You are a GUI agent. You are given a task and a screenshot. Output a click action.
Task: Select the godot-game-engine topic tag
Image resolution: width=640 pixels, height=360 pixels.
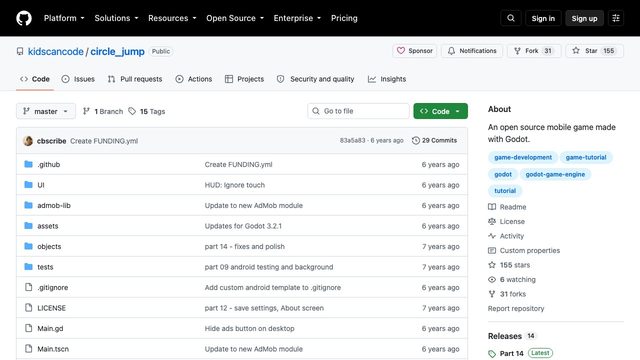pyautogui.click(x=555, y=174)
